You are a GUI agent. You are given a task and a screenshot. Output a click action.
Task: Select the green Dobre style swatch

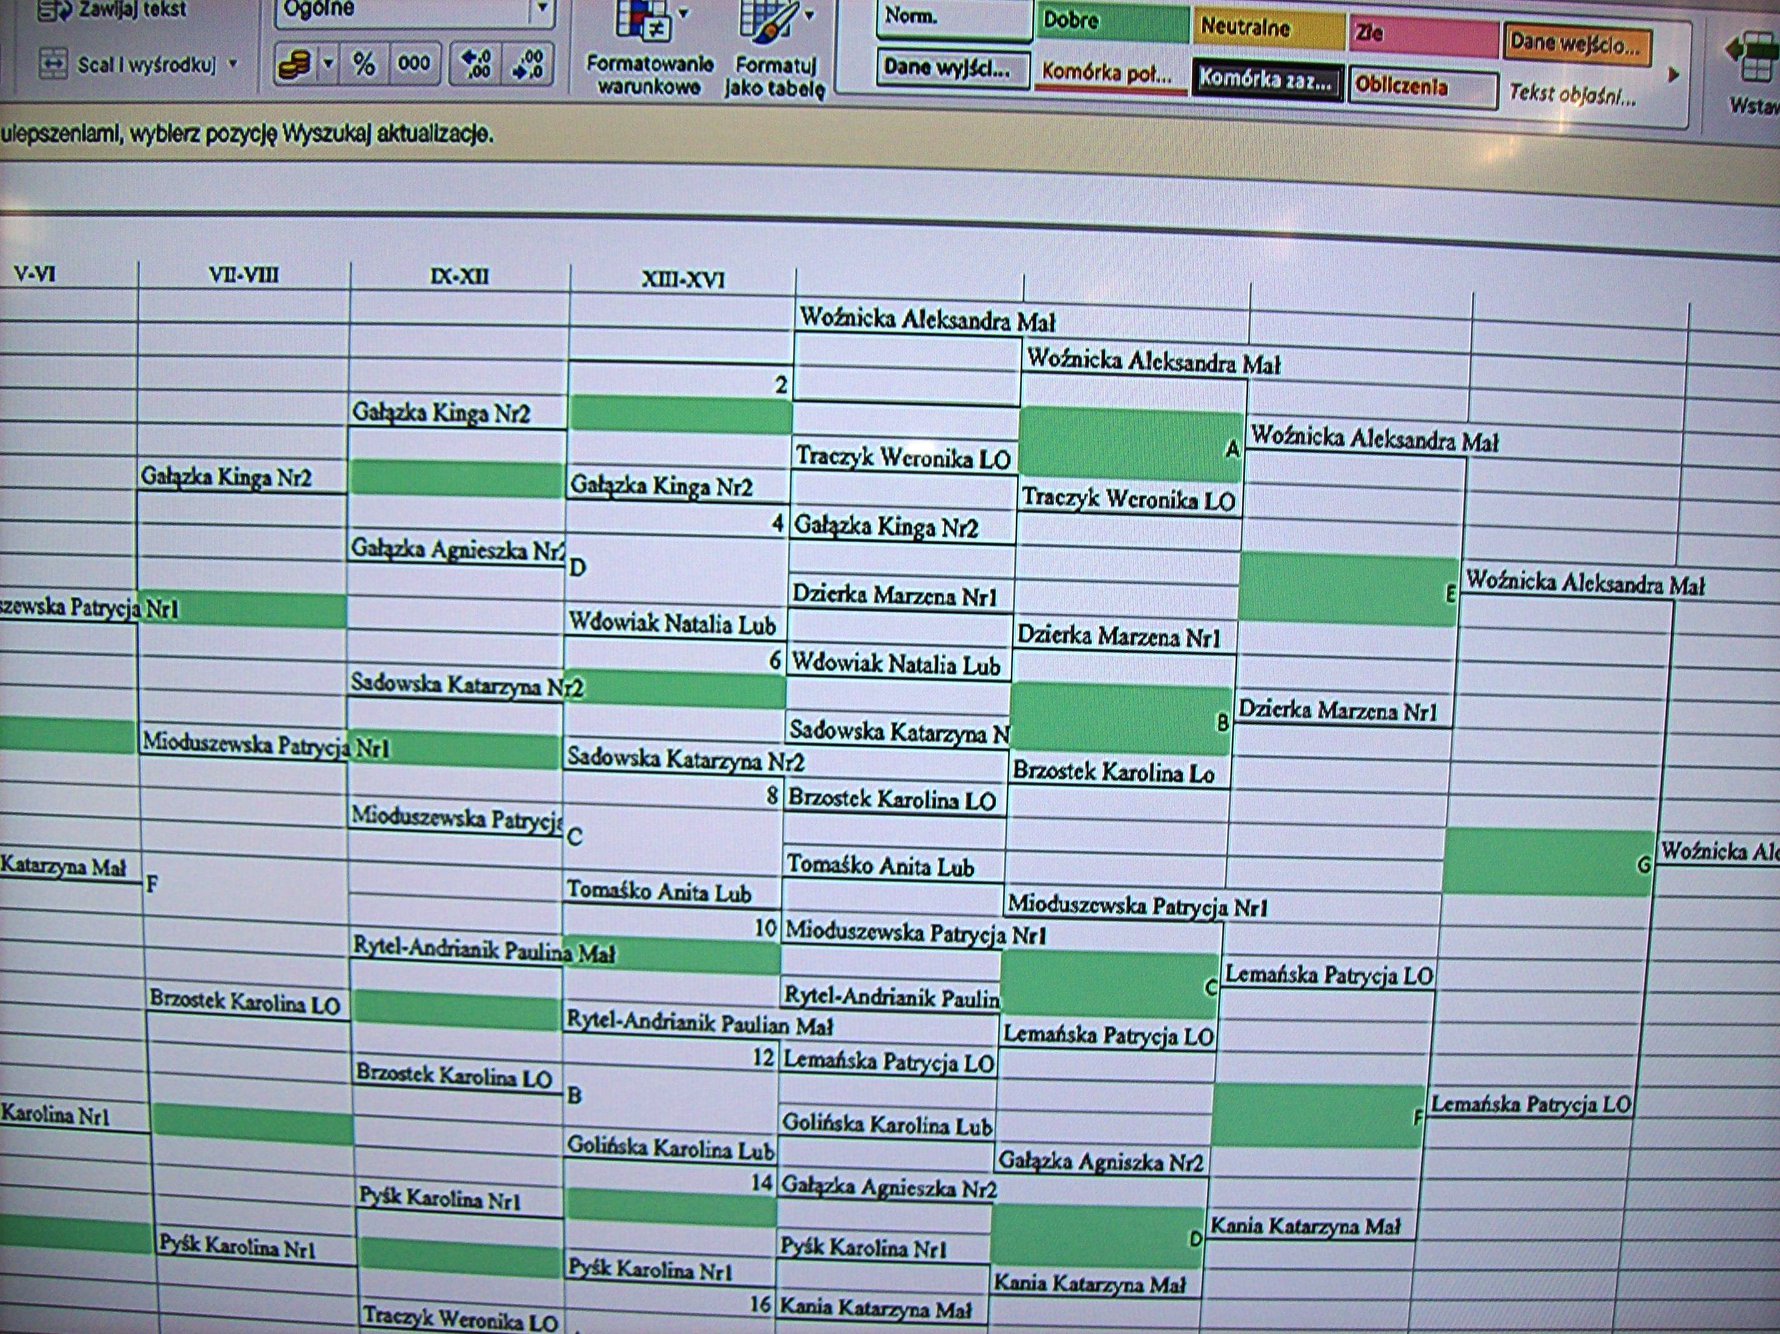1111,22
